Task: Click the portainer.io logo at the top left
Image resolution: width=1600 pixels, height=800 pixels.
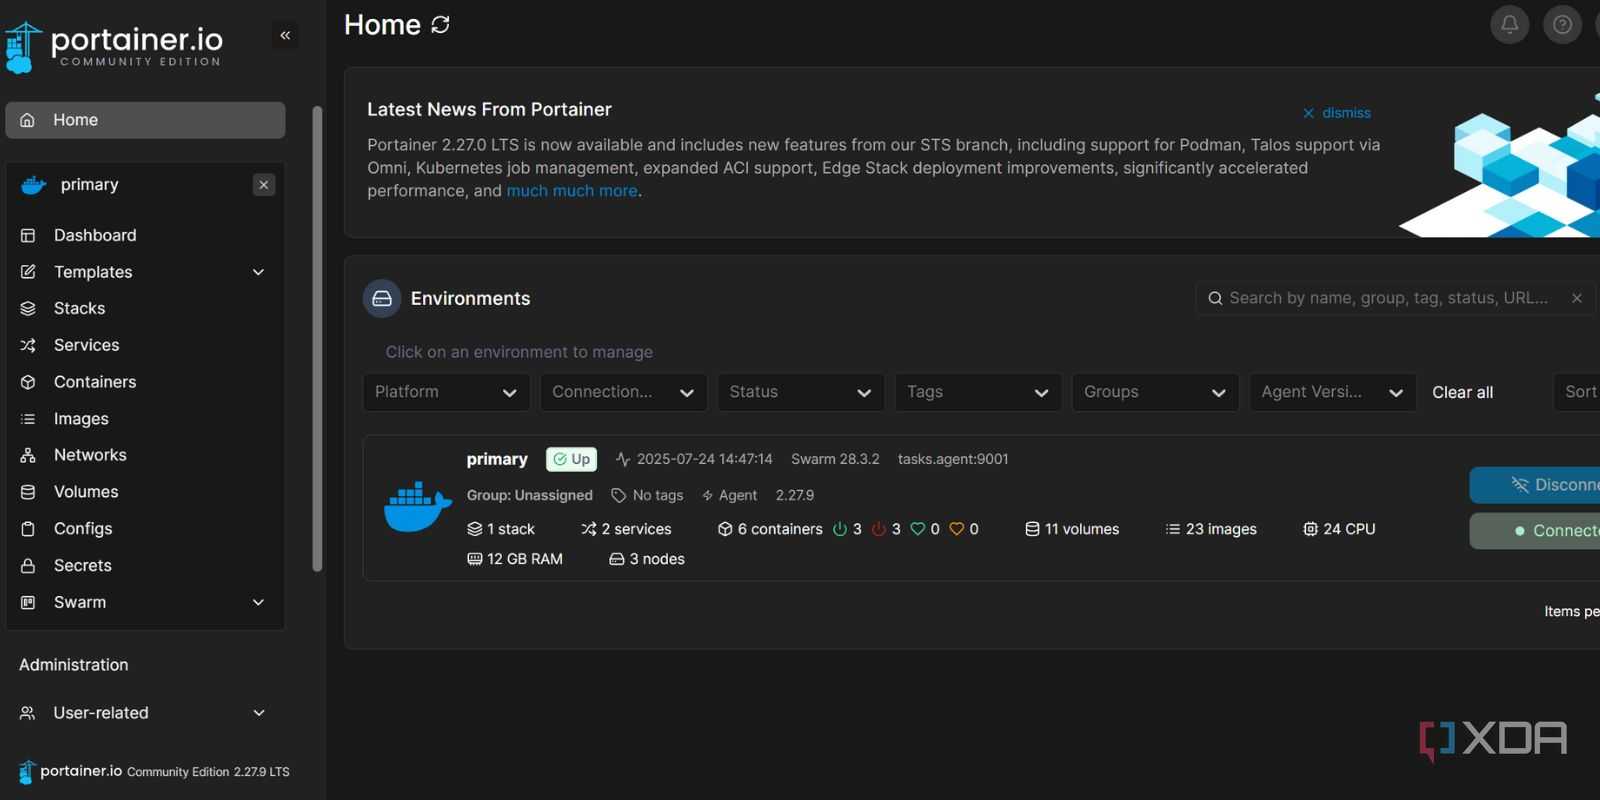Action: pyautogui.click(x=113, y=47)
